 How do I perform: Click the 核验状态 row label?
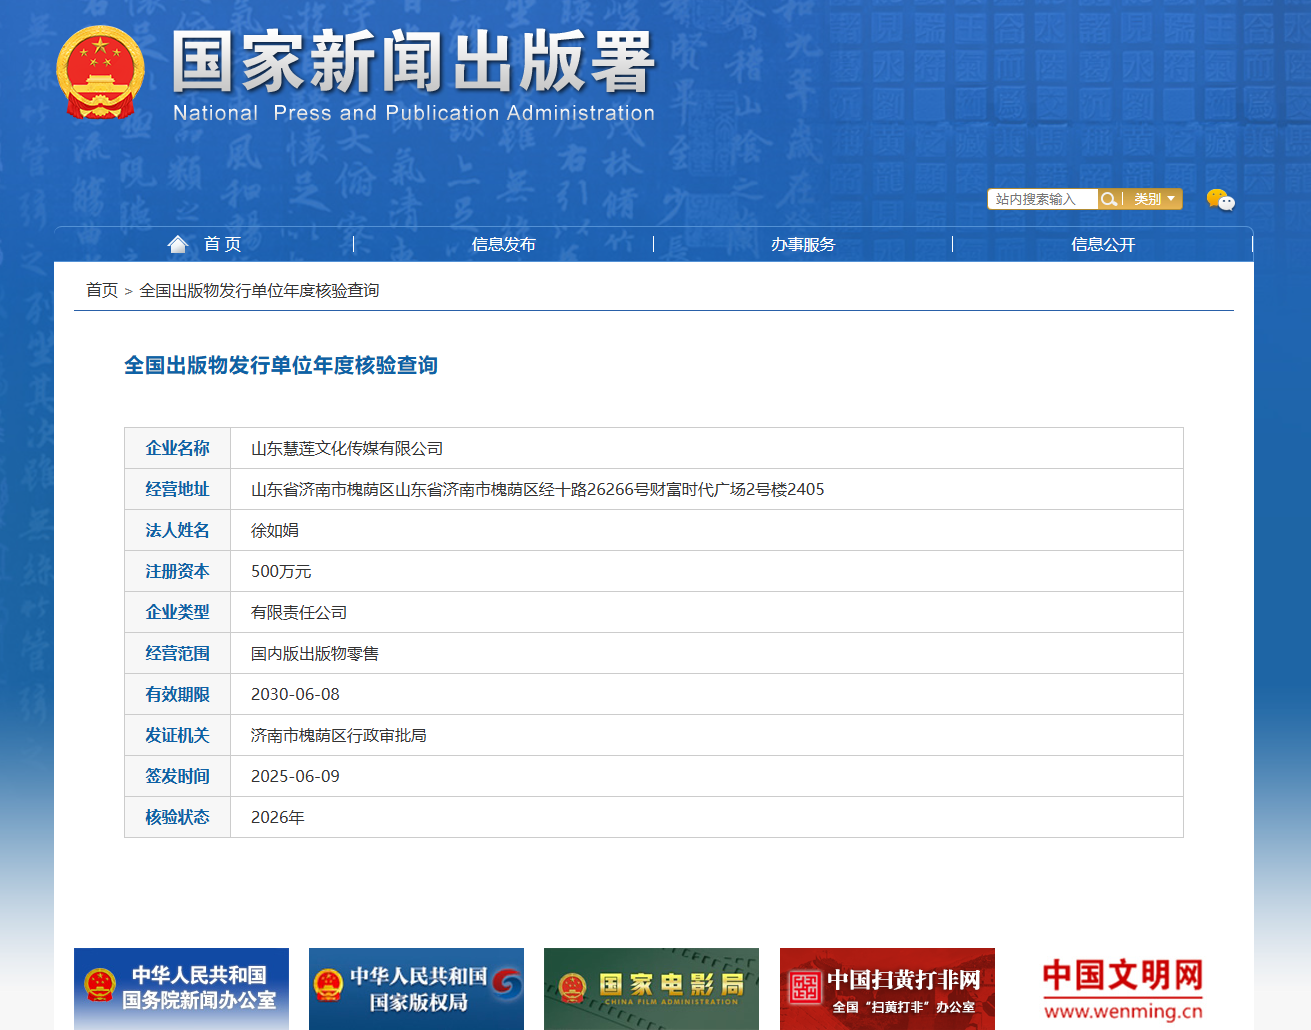[x=177, y=817]
